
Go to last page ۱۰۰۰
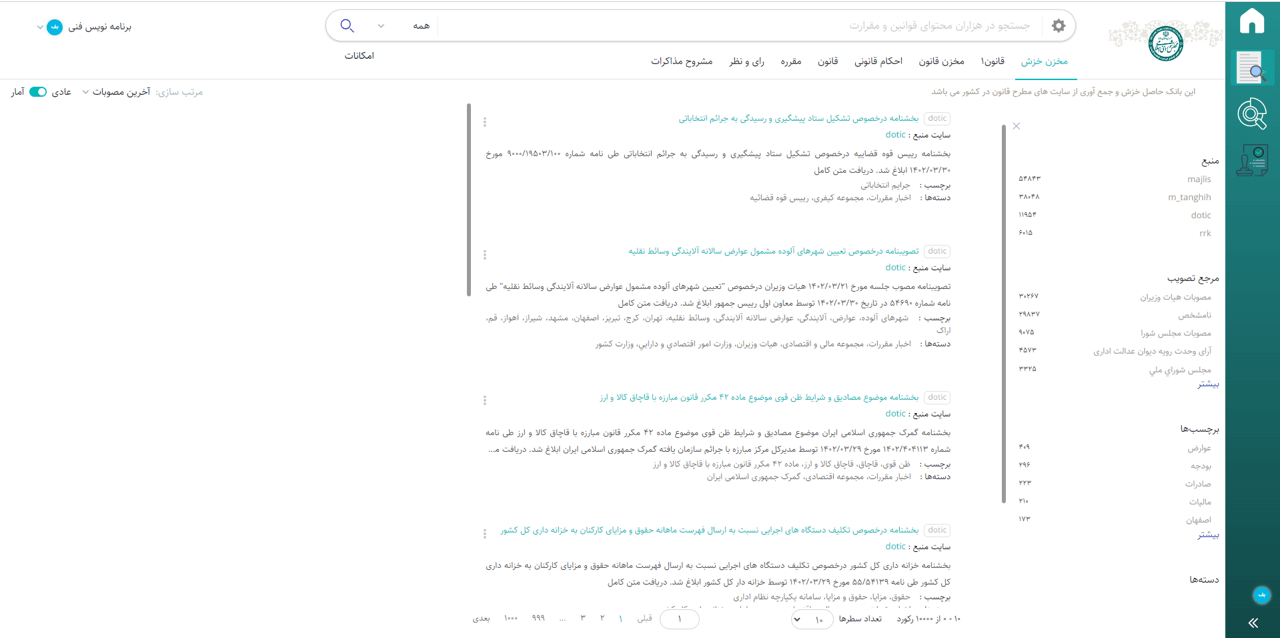[511, 619]
